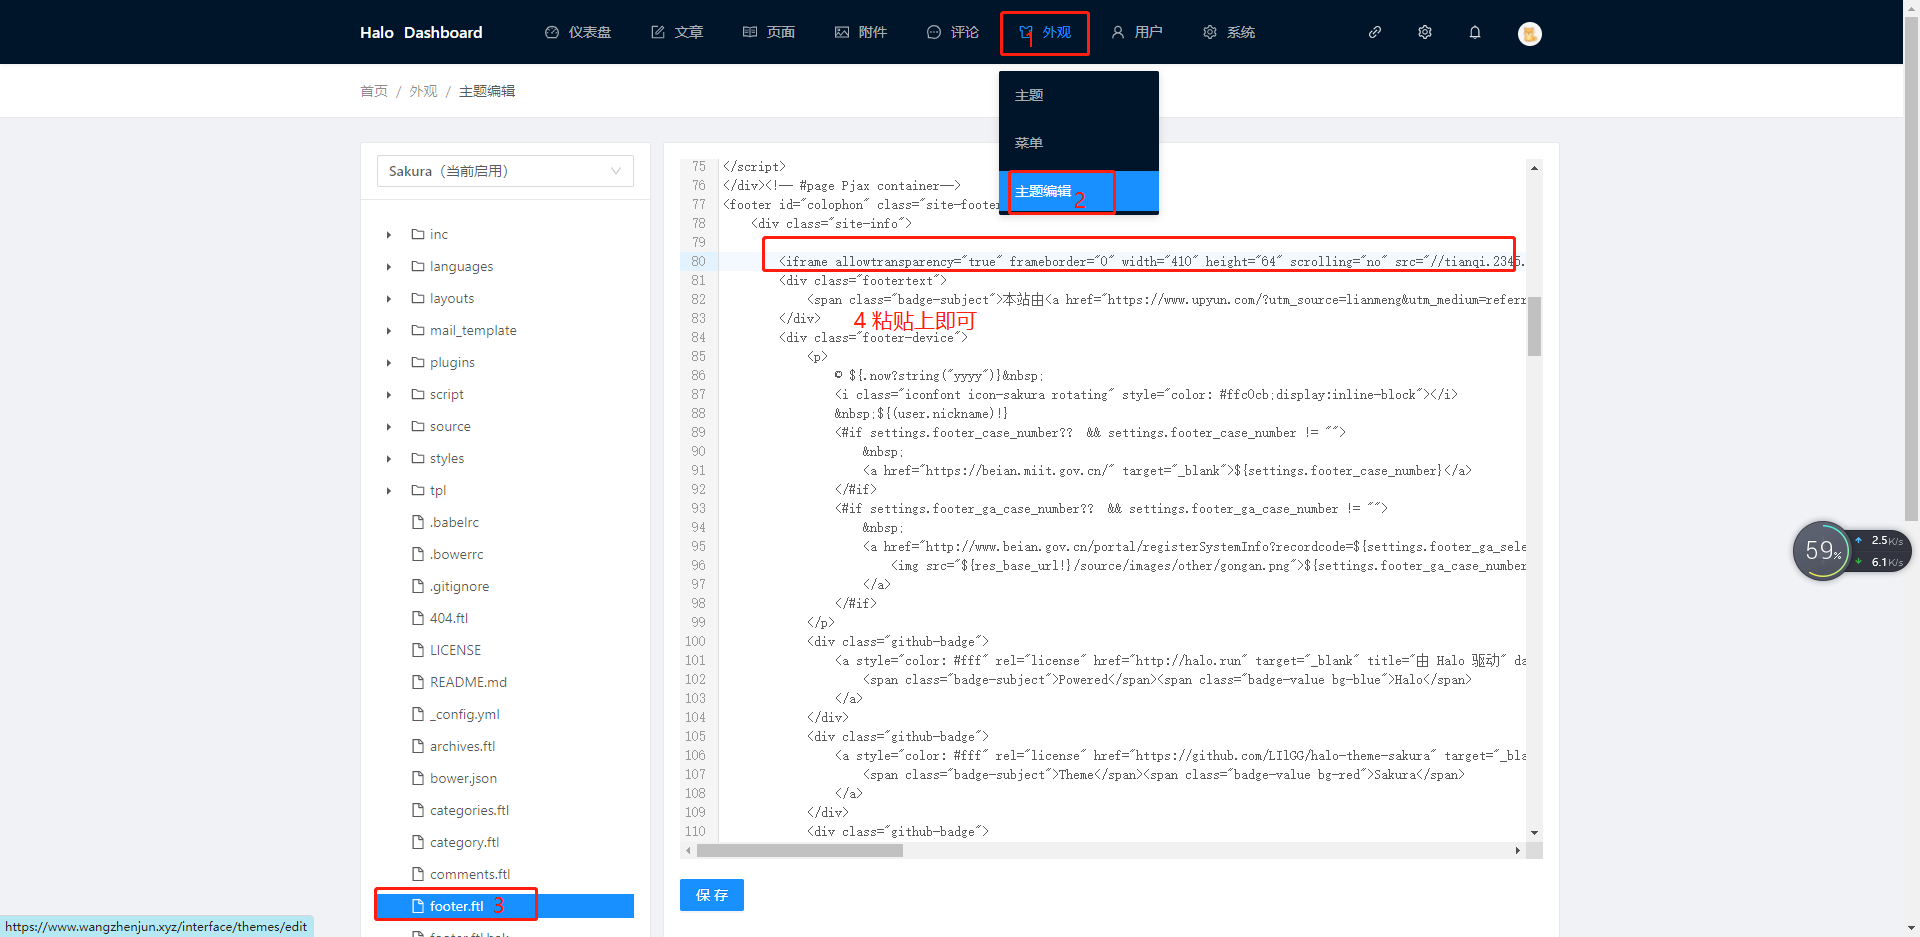Viewport: 1920px width, 937px height.
Task: Click the .babelrc file icon
Action: pos(418,522)
